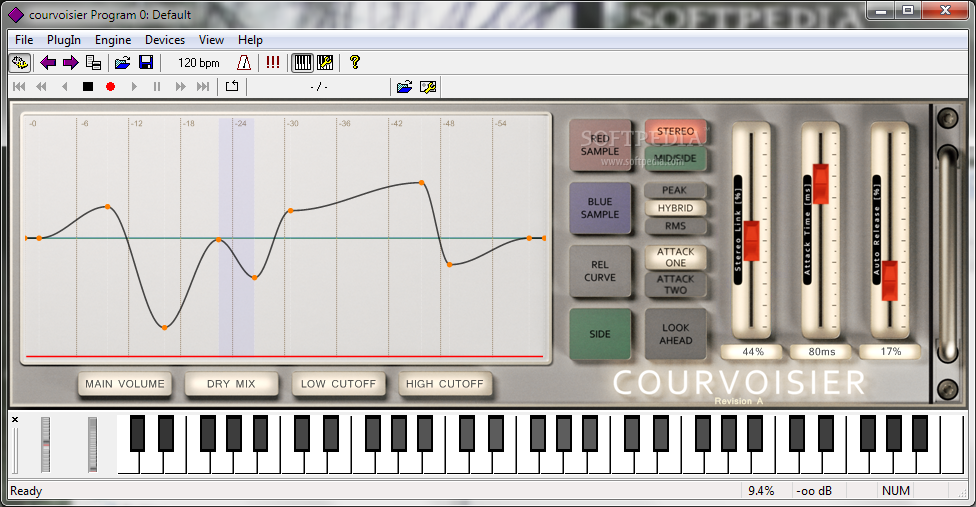Open help with yellow question mark icon
The width and height of the screenshot is (976, 507).
click(x=355, y=62)
